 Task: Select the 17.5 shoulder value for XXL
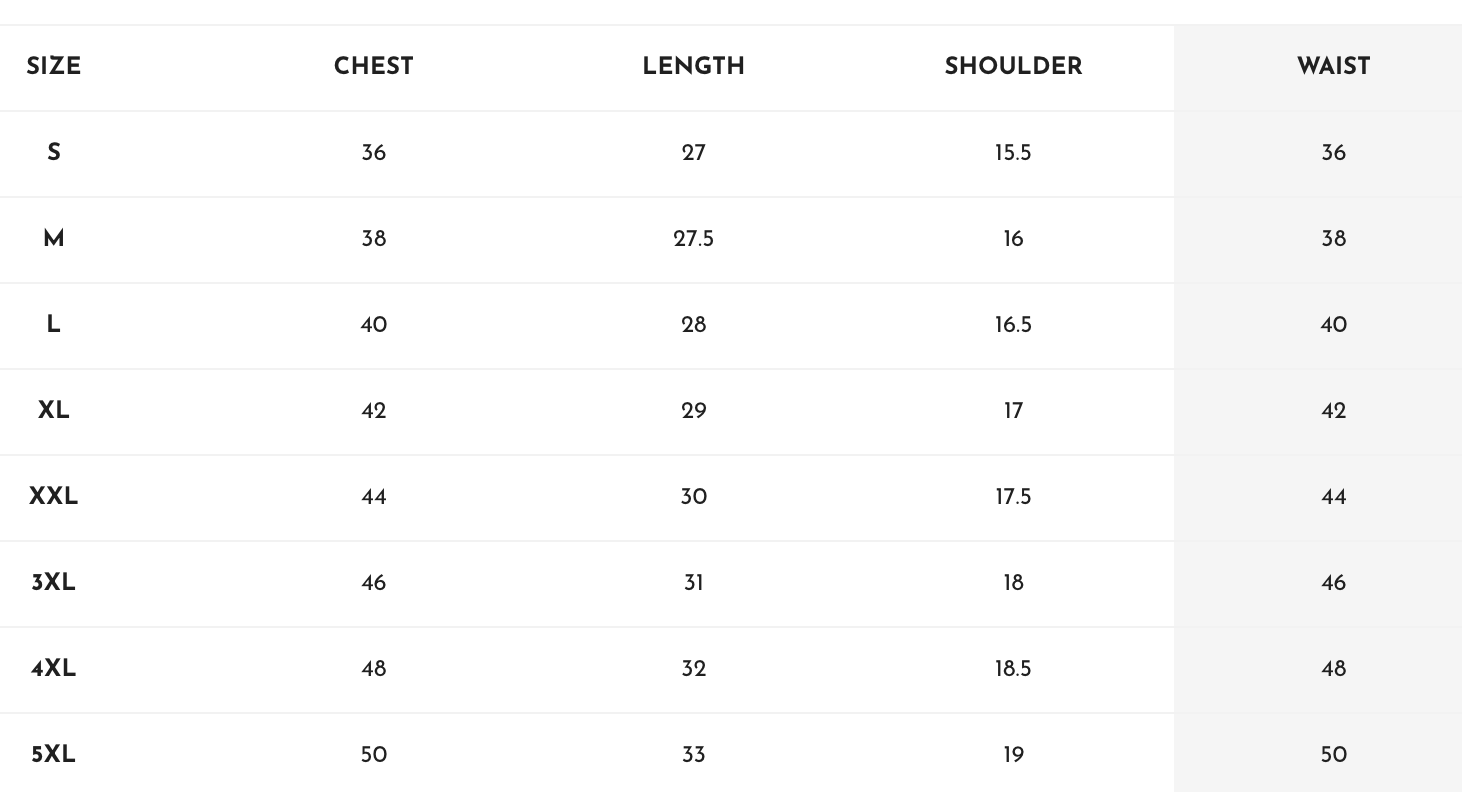[1013, 497]
